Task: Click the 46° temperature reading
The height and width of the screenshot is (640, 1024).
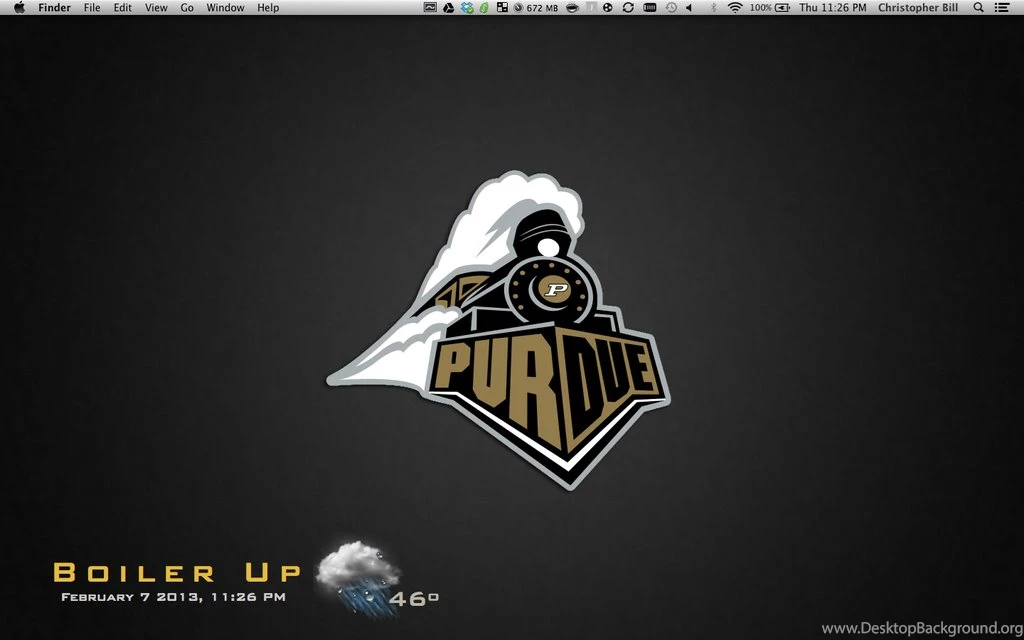Action: 413,598
